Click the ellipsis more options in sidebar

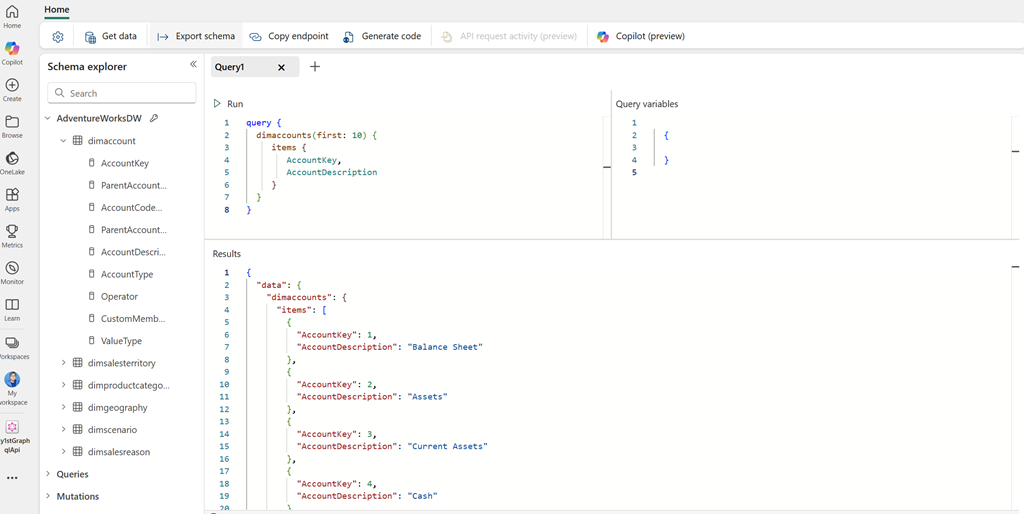click(x=12, y=477)
